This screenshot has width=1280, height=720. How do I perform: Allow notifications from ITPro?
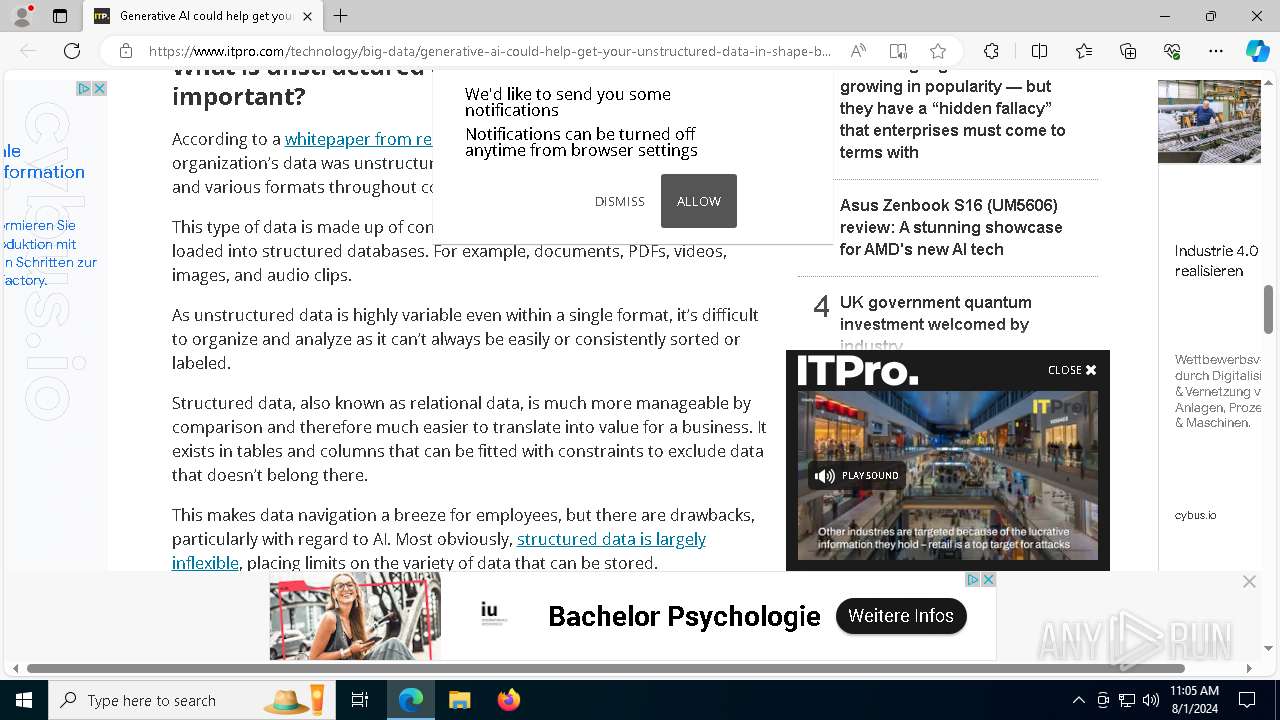point(699,201)
